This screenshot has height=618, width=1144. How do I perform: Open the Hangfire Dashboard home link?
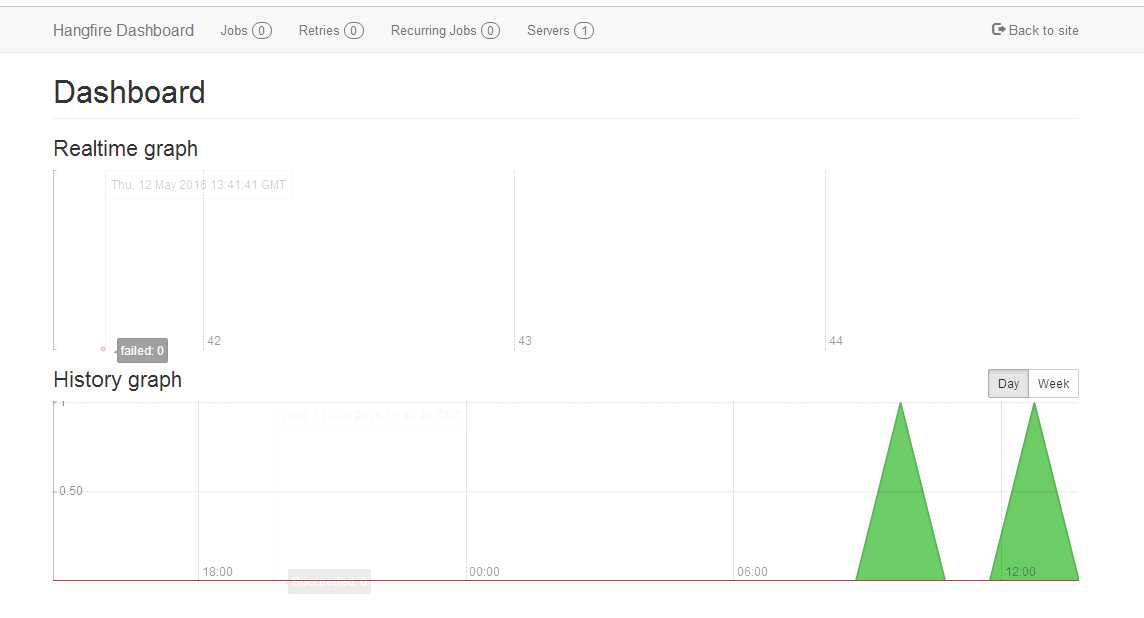pos(123,31)
